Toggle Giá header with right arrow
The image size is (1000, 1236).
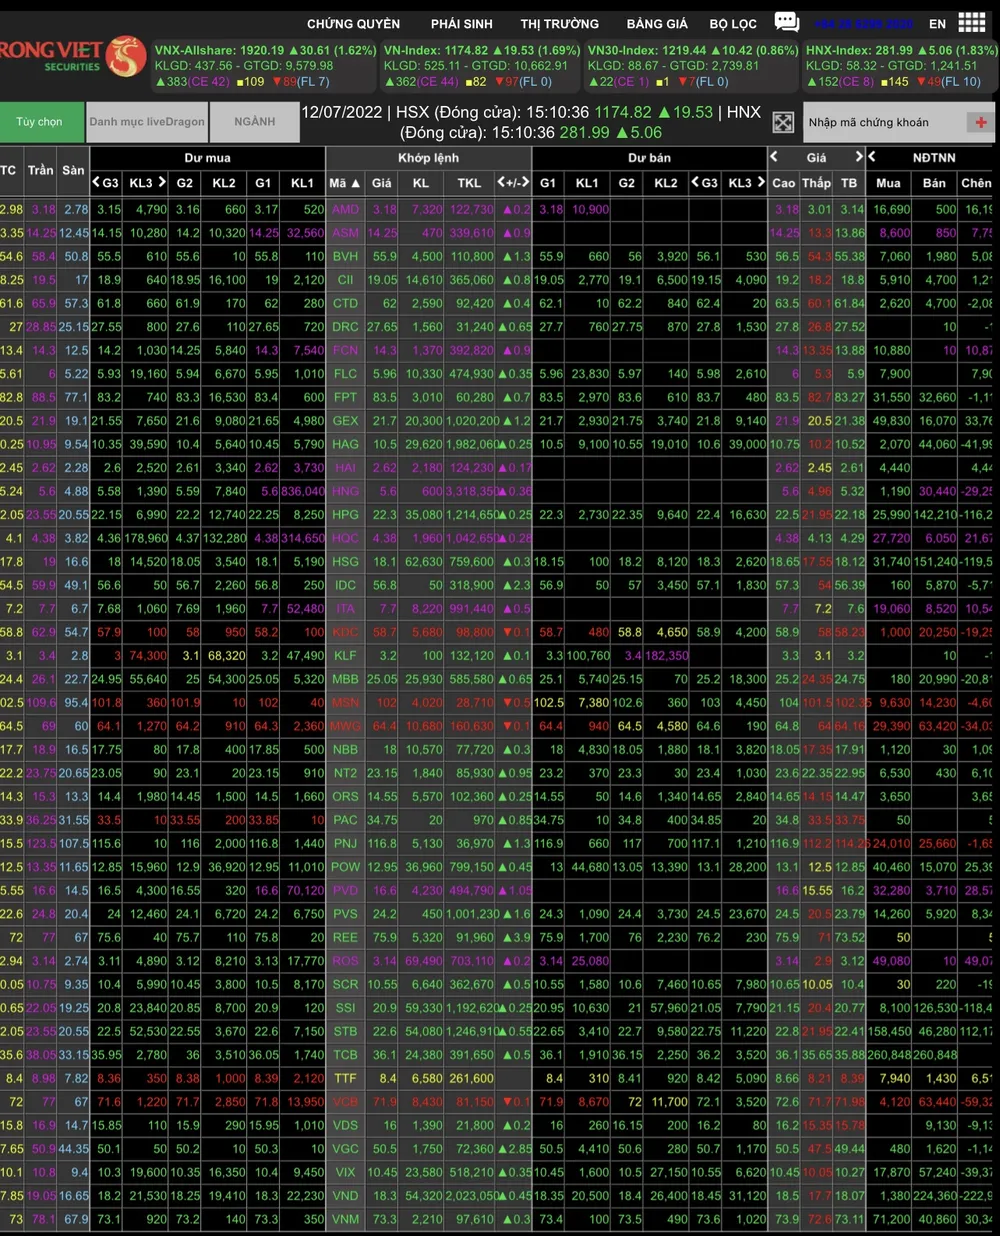pos(858,156)
